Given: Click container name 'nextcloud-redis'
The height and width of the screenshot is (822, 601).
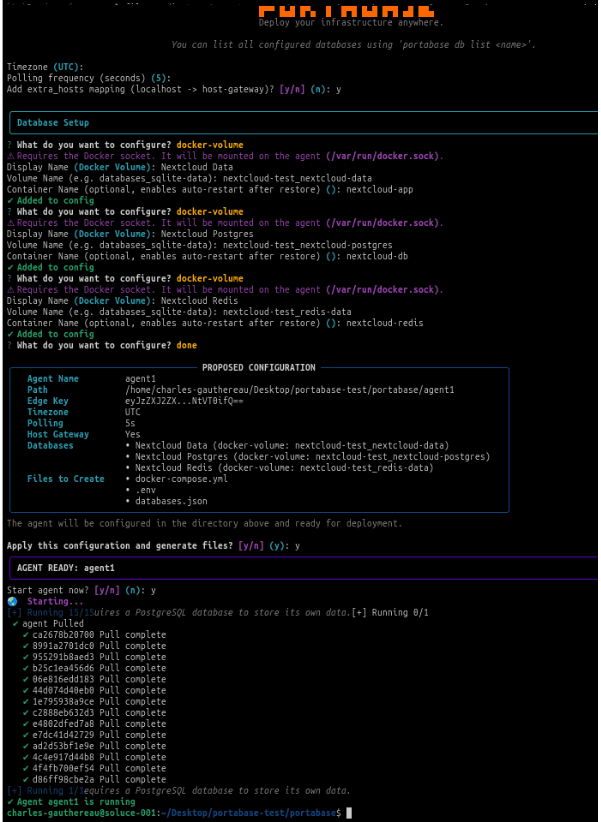Looking at the screenshot, I should [384, 323].
